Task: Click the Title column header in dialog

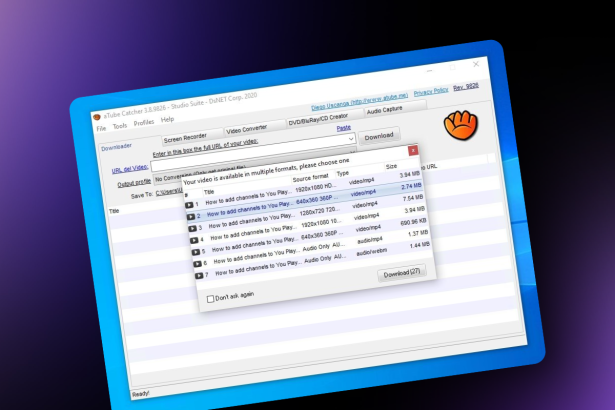Action: point(209,192)
